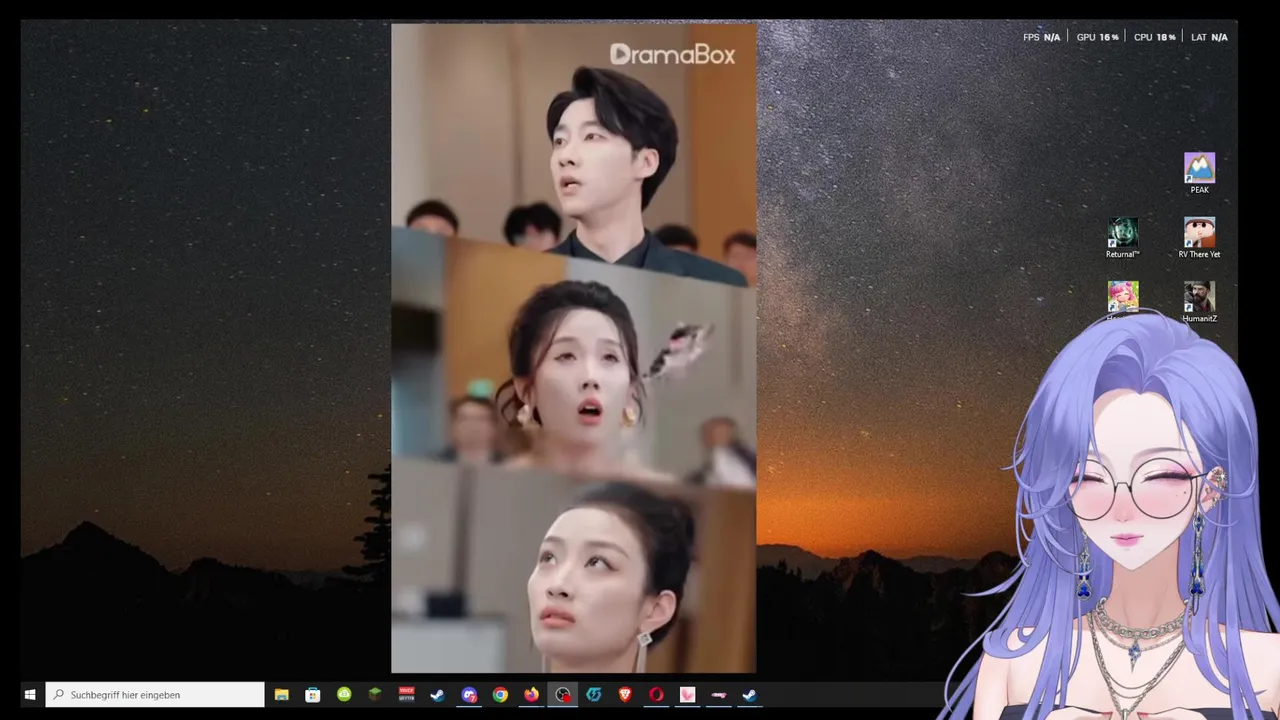The image size is (1280, 720).
Task: Click the LAT N/A overlay readout
Action: (x=1209, y=37)
